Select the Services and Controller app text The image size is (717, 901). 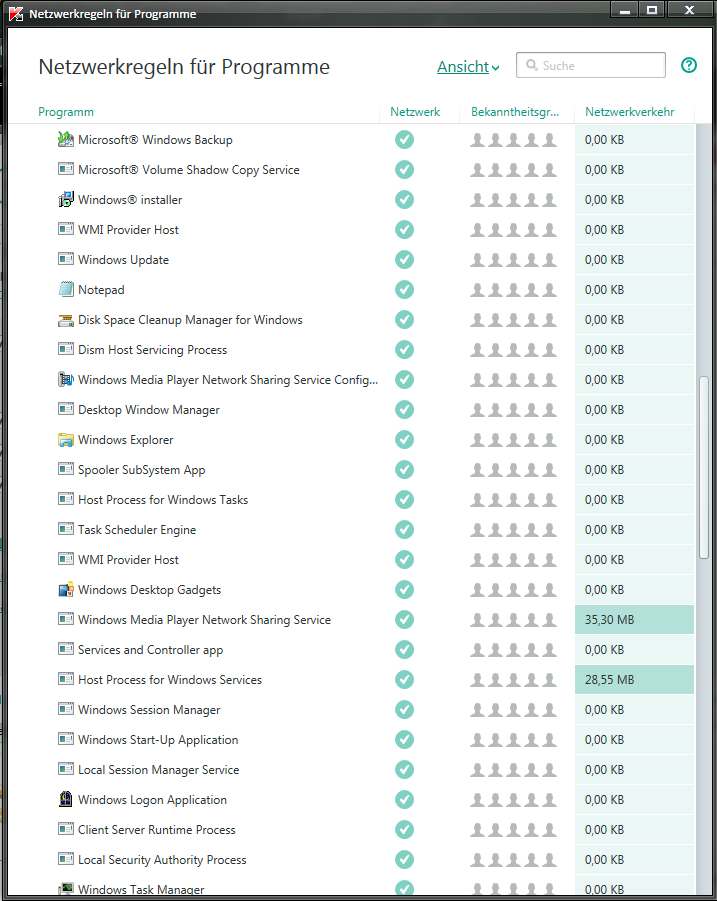click(x=151, y=650)
